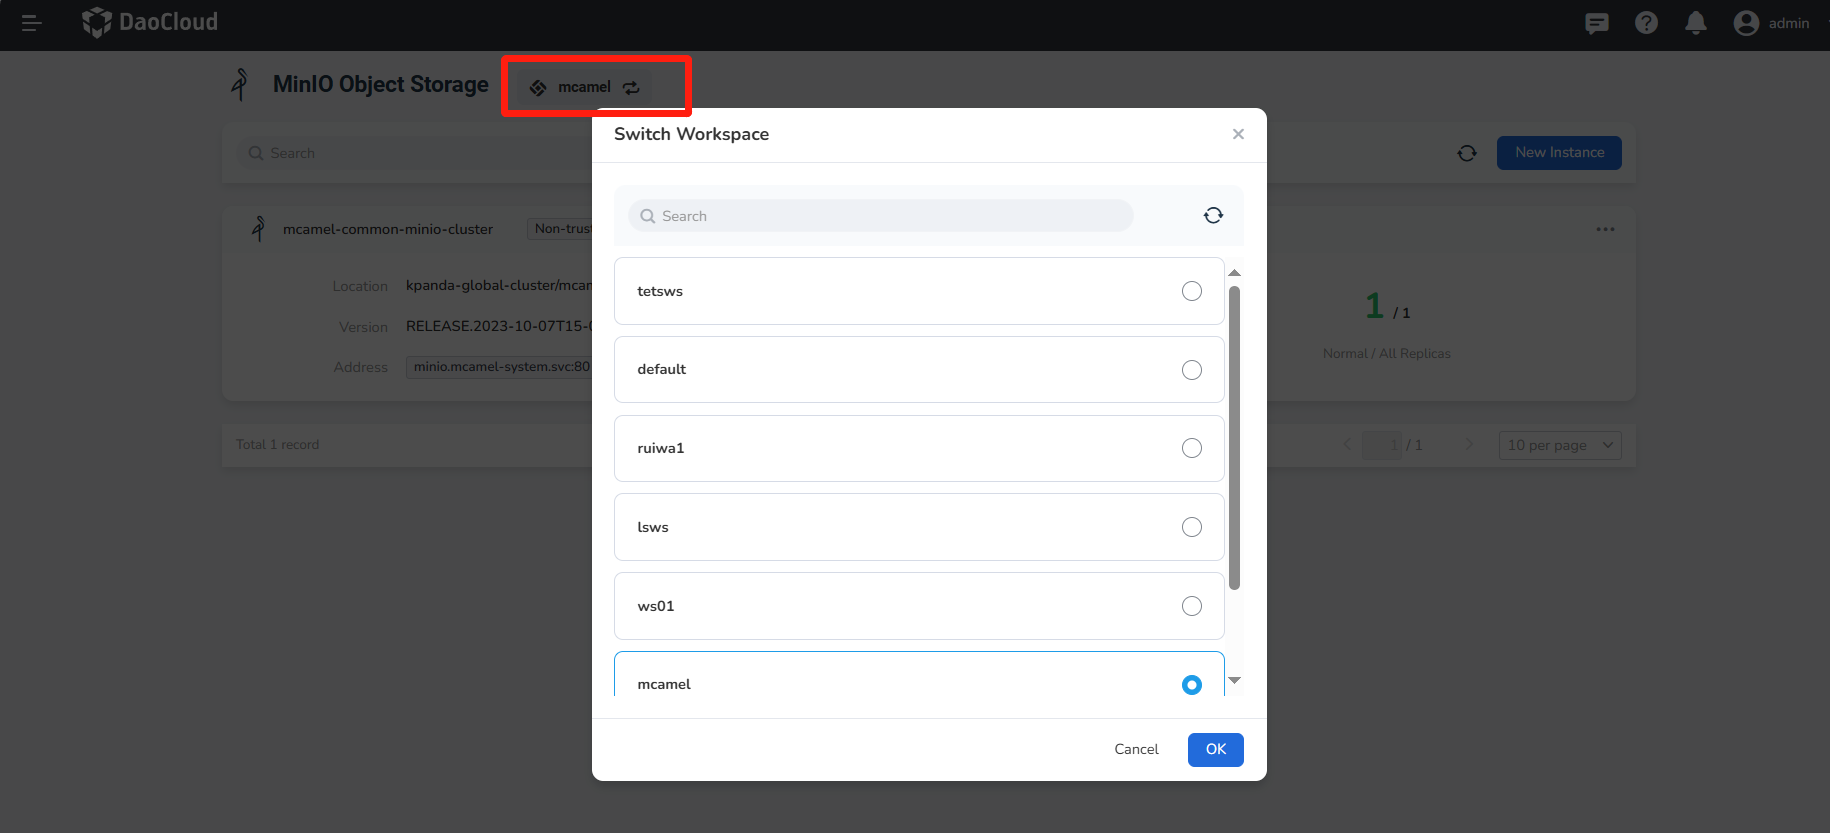Open the 10 per page dropdown

[1559, 445]
